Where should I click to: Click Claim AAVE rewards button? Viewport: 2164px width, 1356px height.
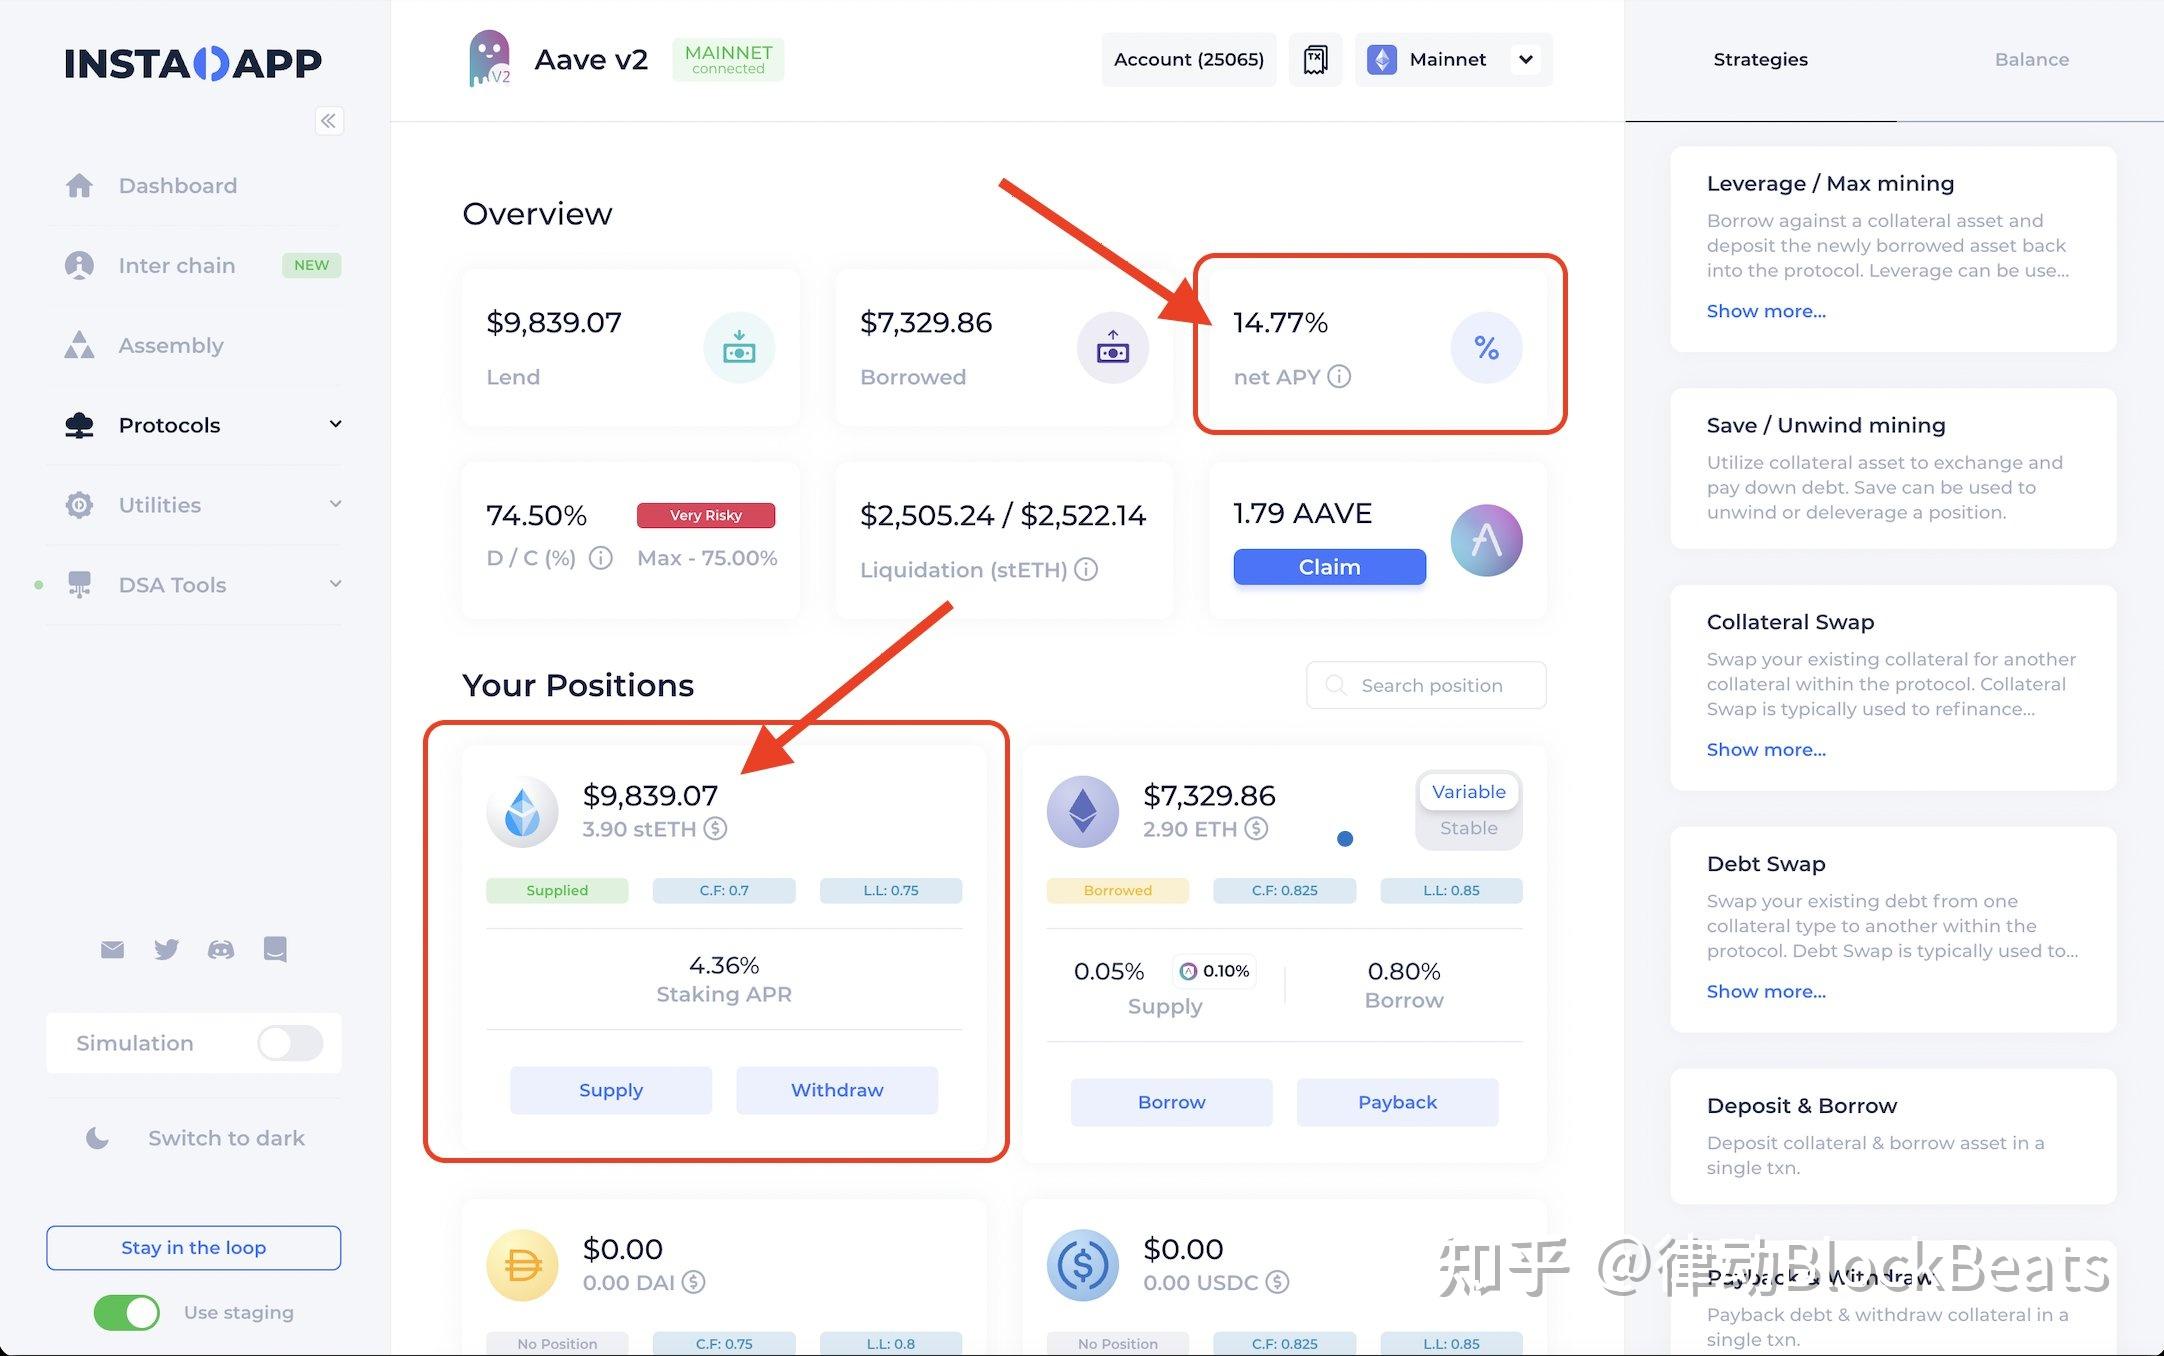point(1329,566)
